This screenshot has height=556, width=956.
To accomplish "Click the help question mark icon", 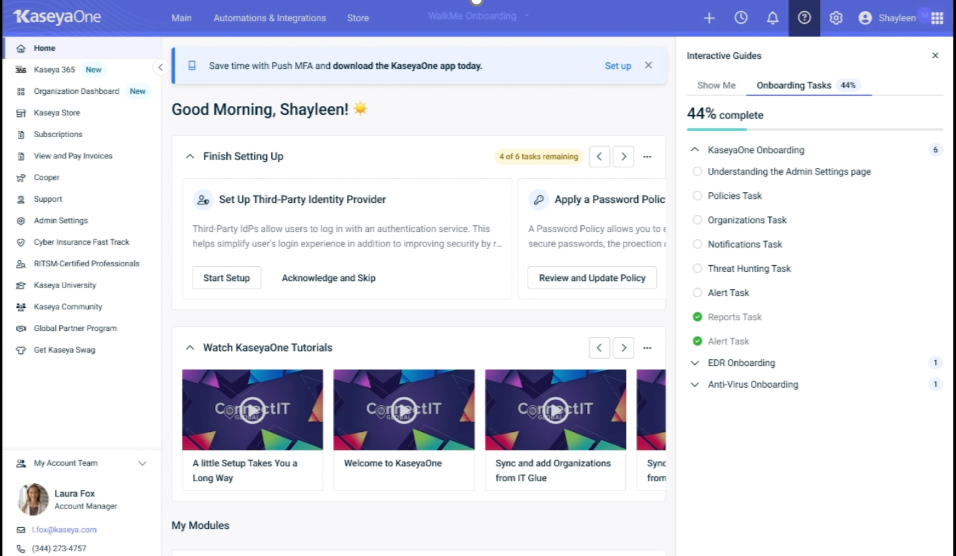I will coord(804,18).
